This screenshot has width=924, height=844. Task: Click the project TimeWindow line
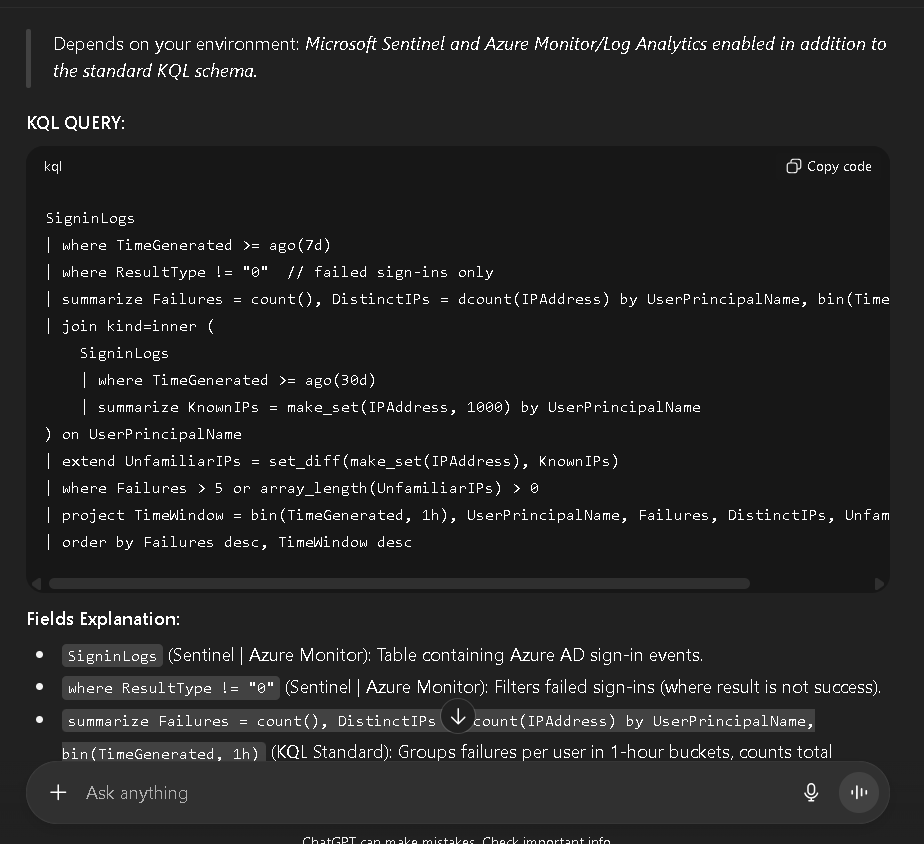pyautogui.click(x=467, y=515)
